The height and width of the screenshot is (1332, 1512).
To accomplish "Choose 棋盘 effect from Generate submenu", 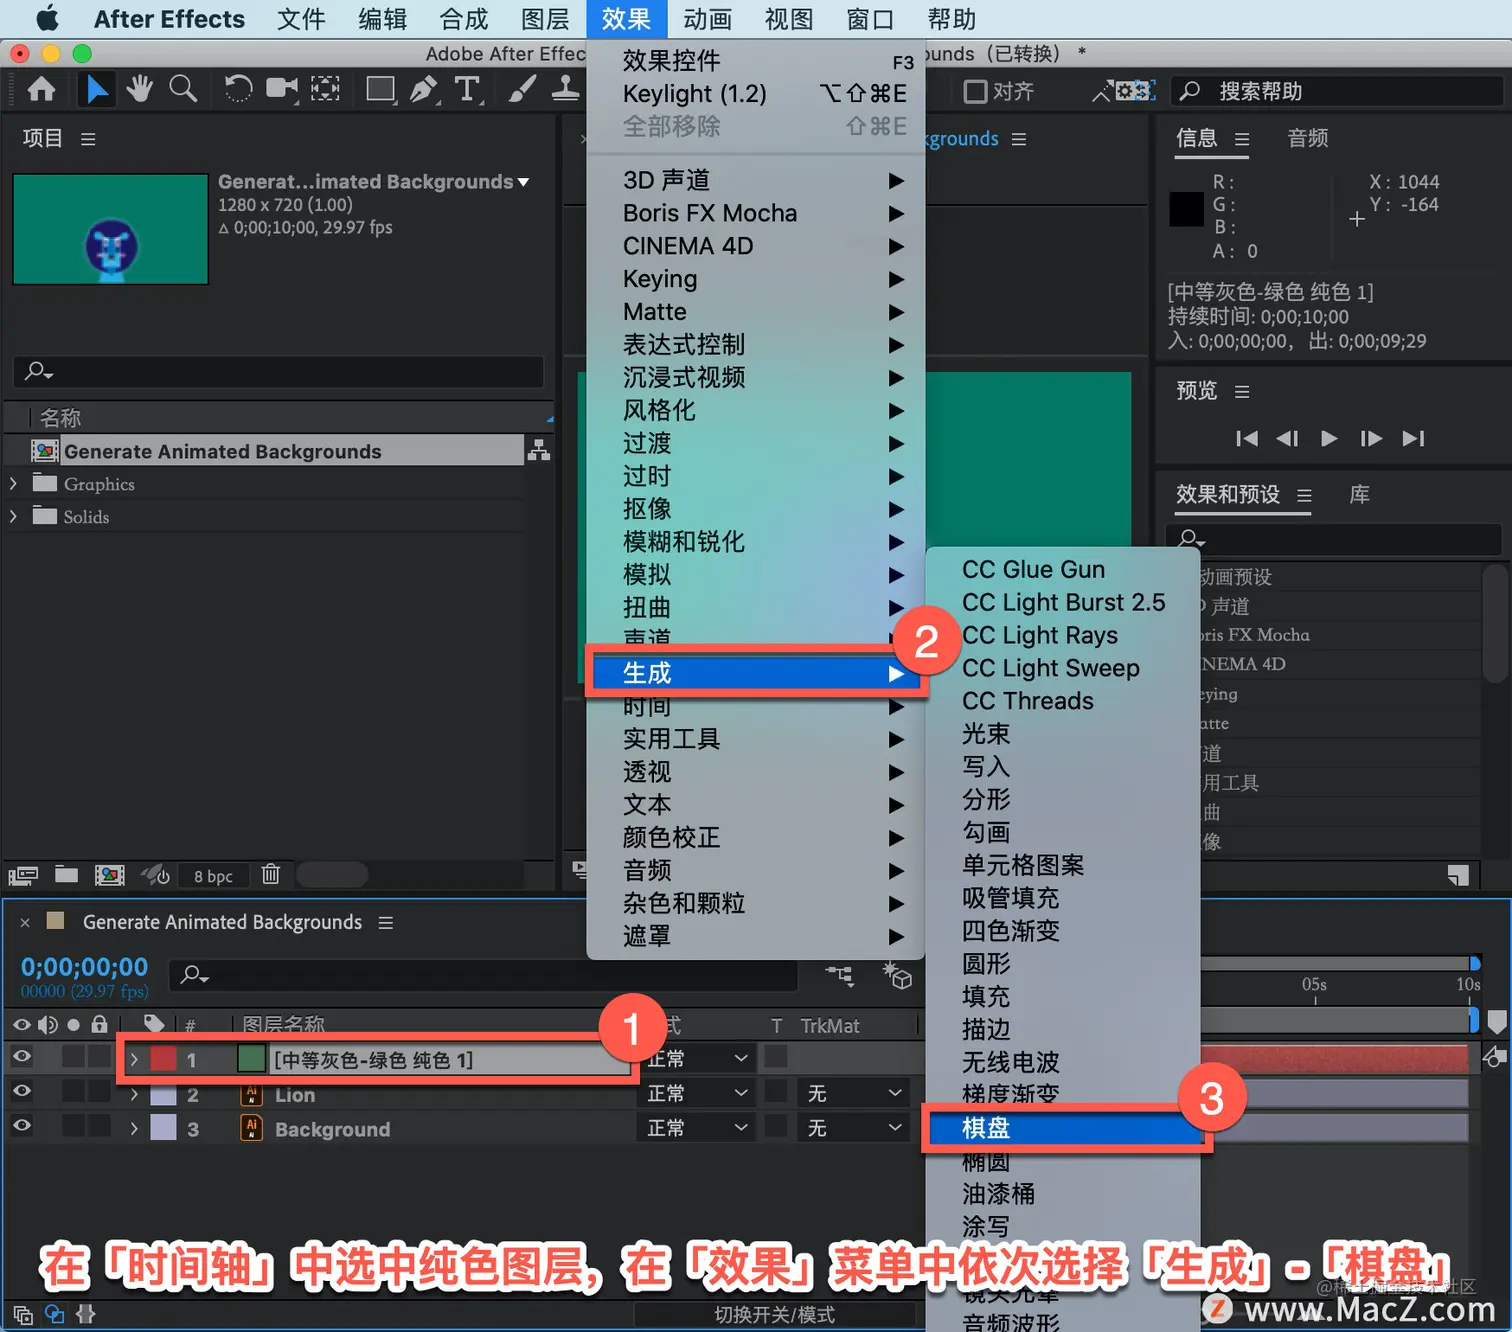I will (x=1064, y=1128).
